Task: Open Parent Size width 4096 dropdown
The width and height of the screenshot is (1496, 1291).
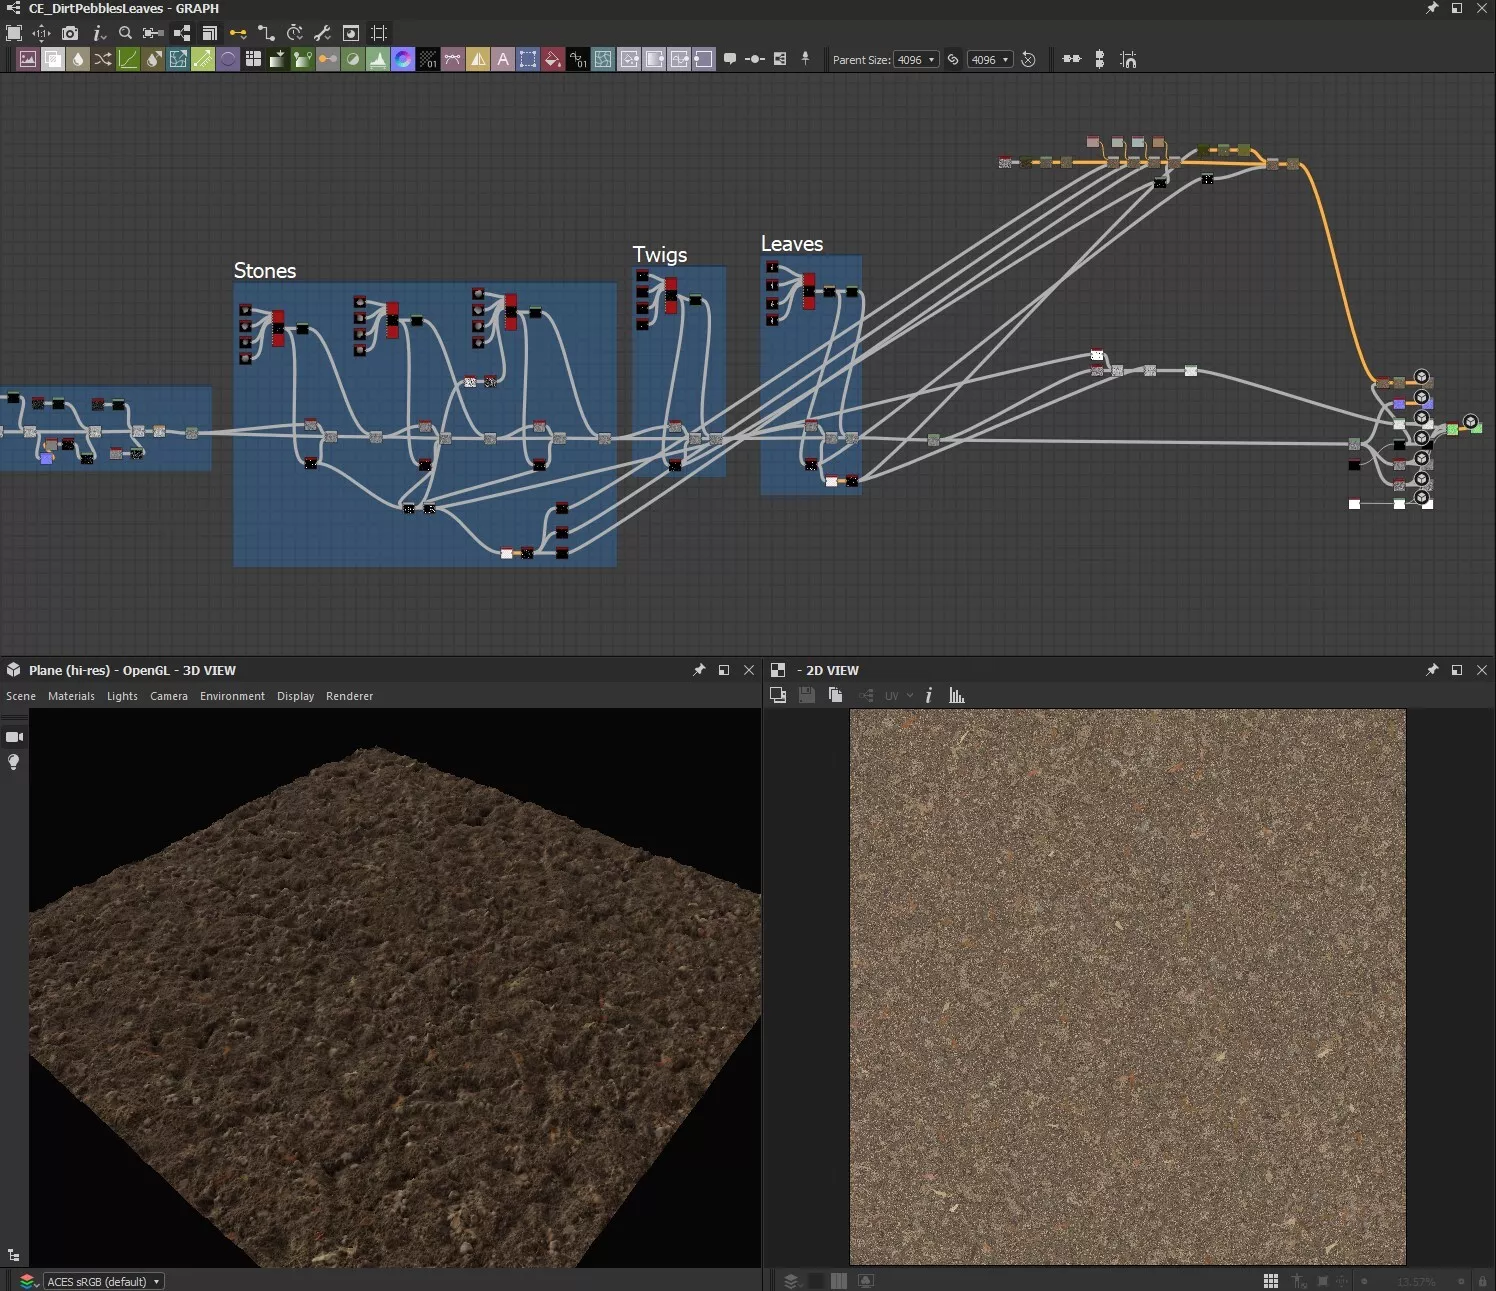Action: 916,60
